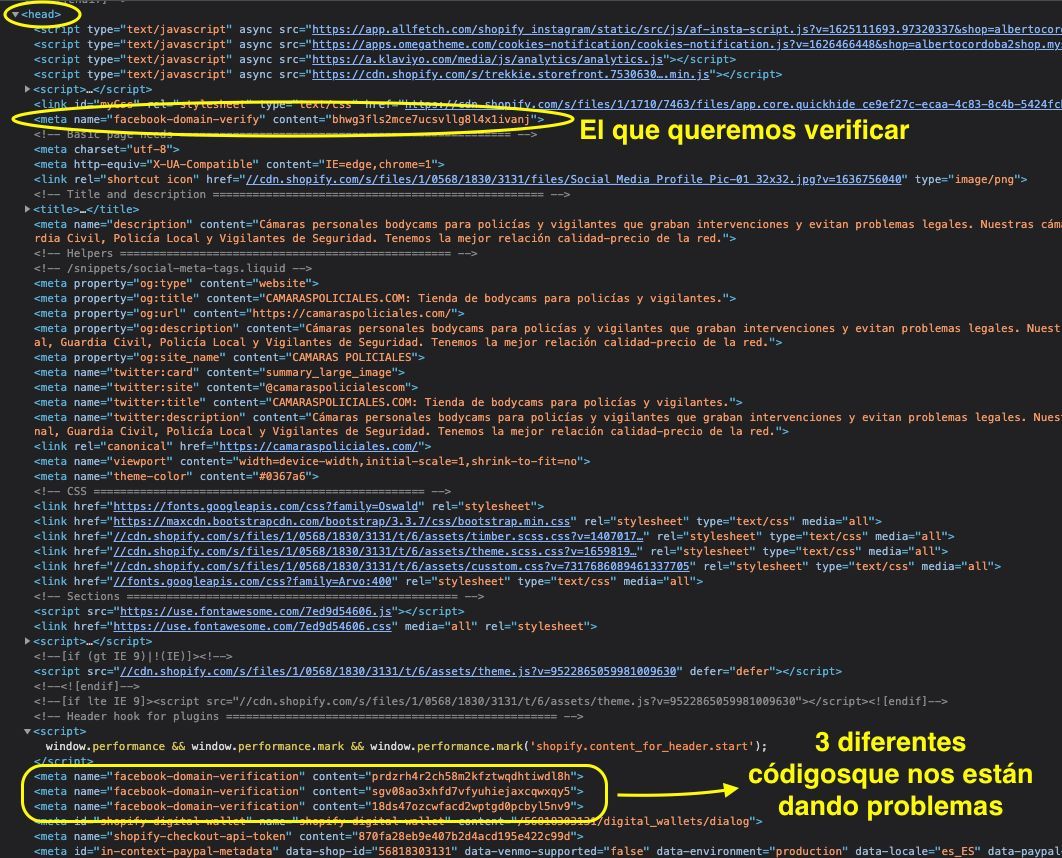Open the cusstom.css asset link

click(401, 565)
